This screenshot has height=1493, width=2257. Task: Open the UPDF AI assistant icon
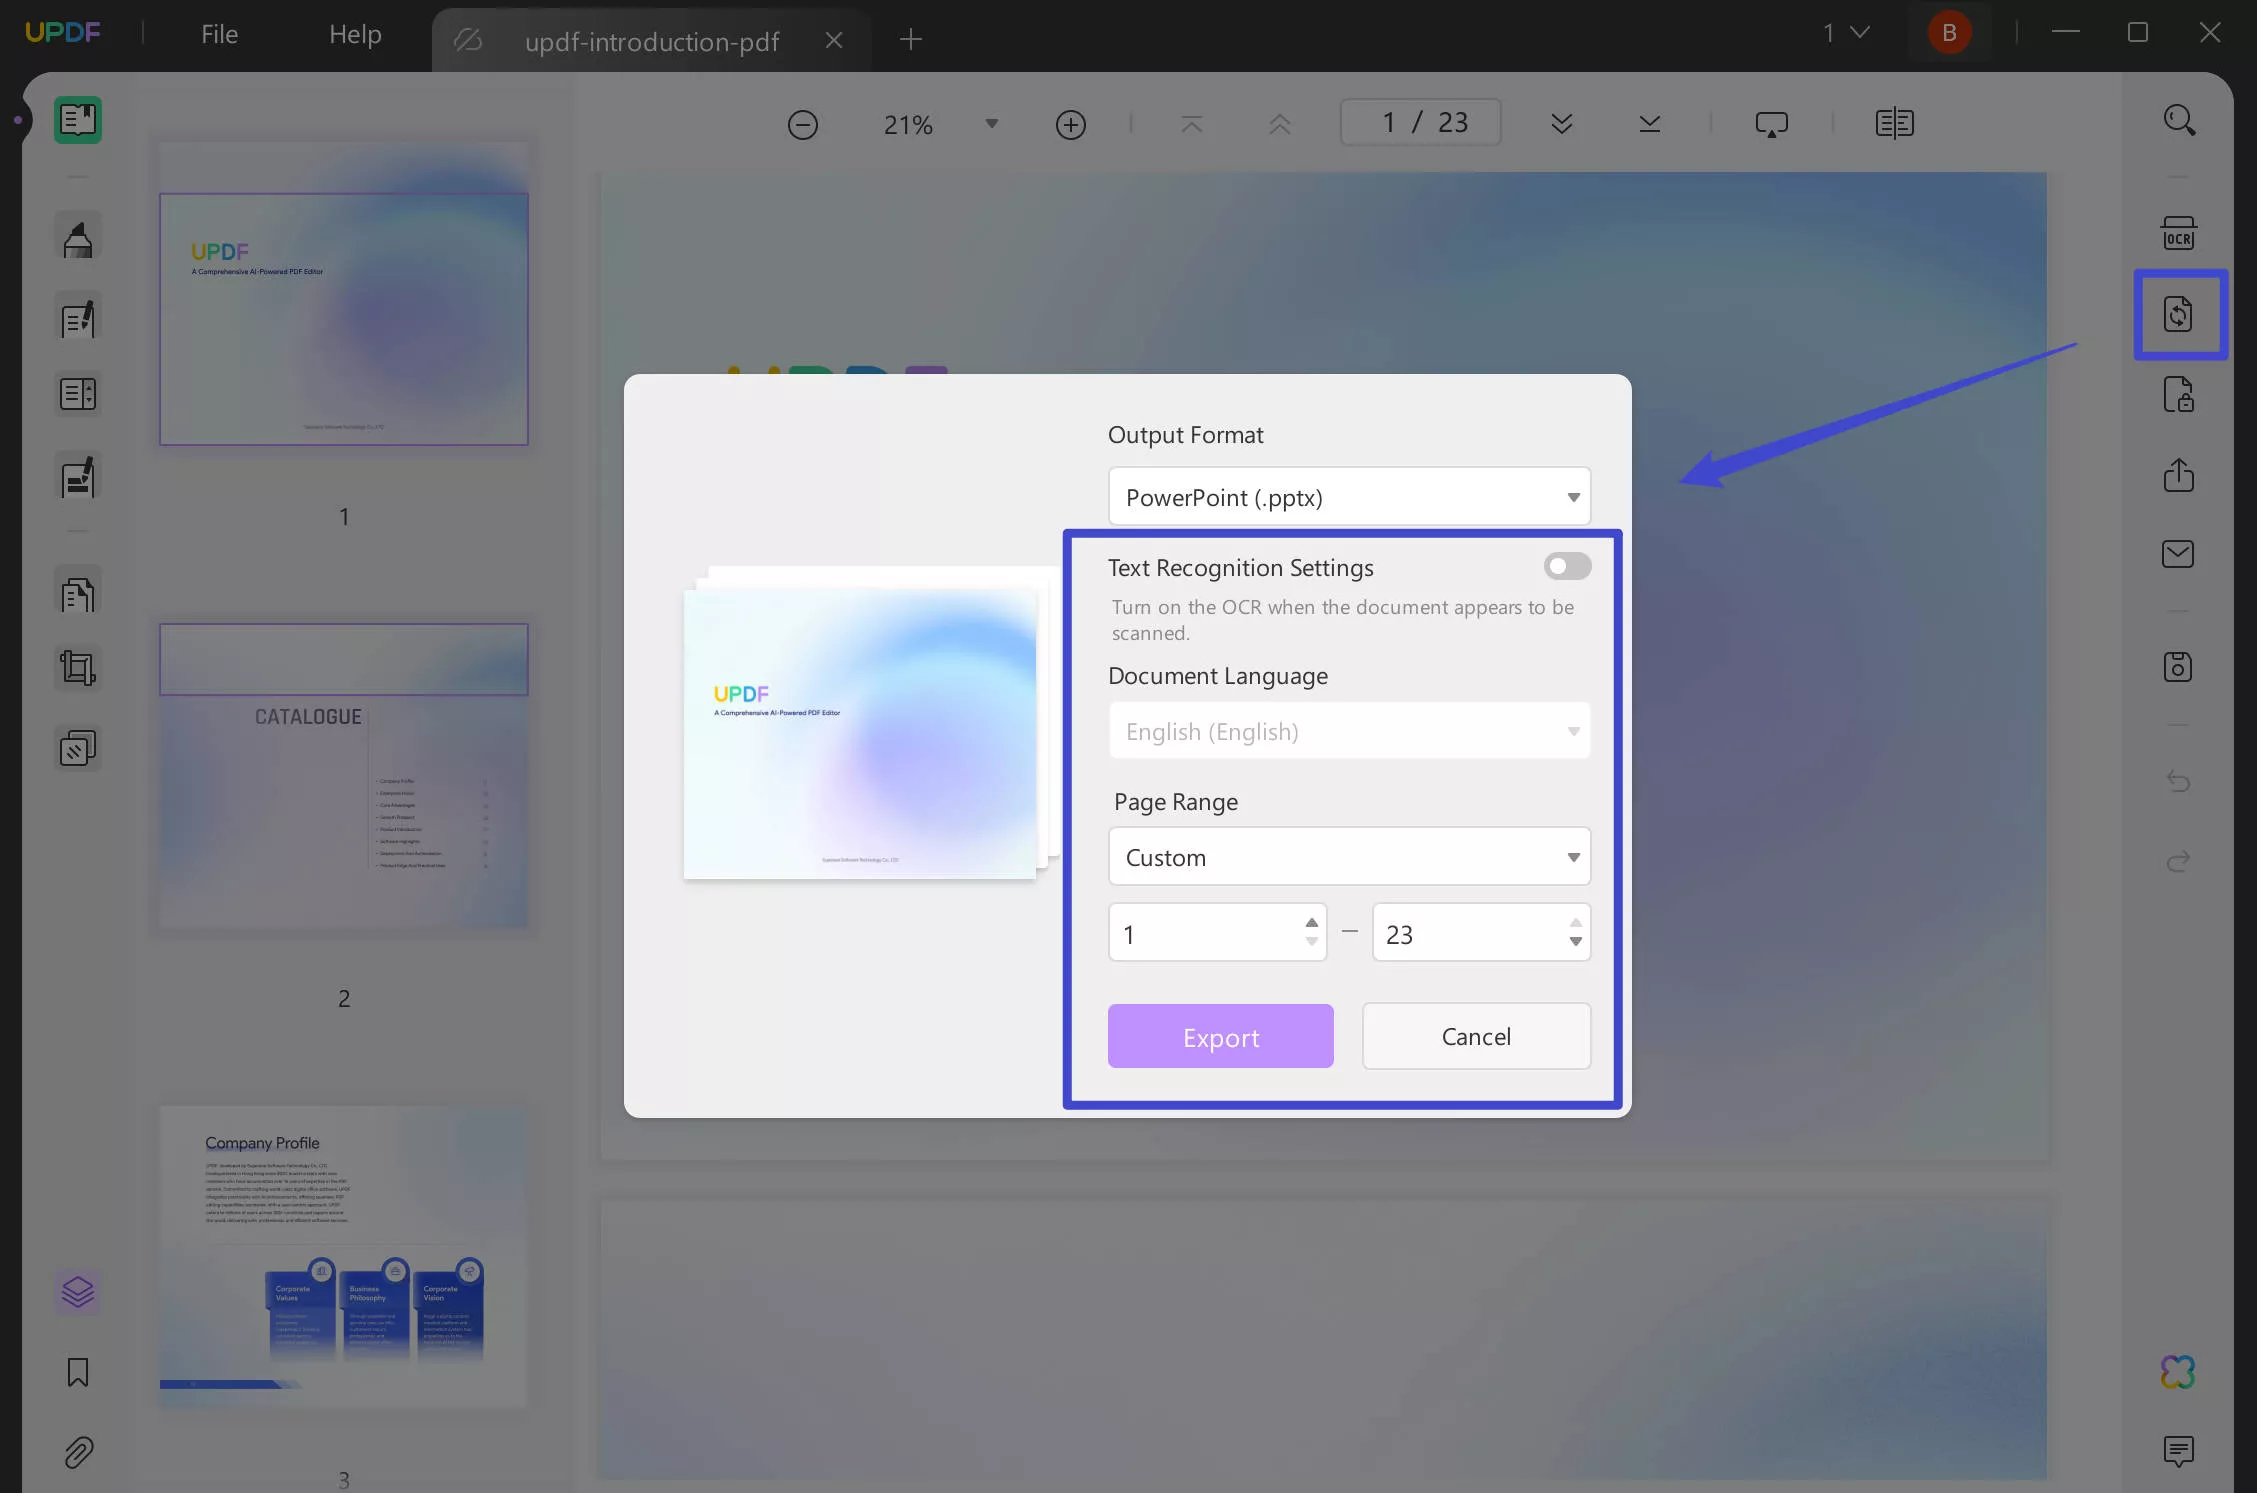(x=2178, y=1372)
